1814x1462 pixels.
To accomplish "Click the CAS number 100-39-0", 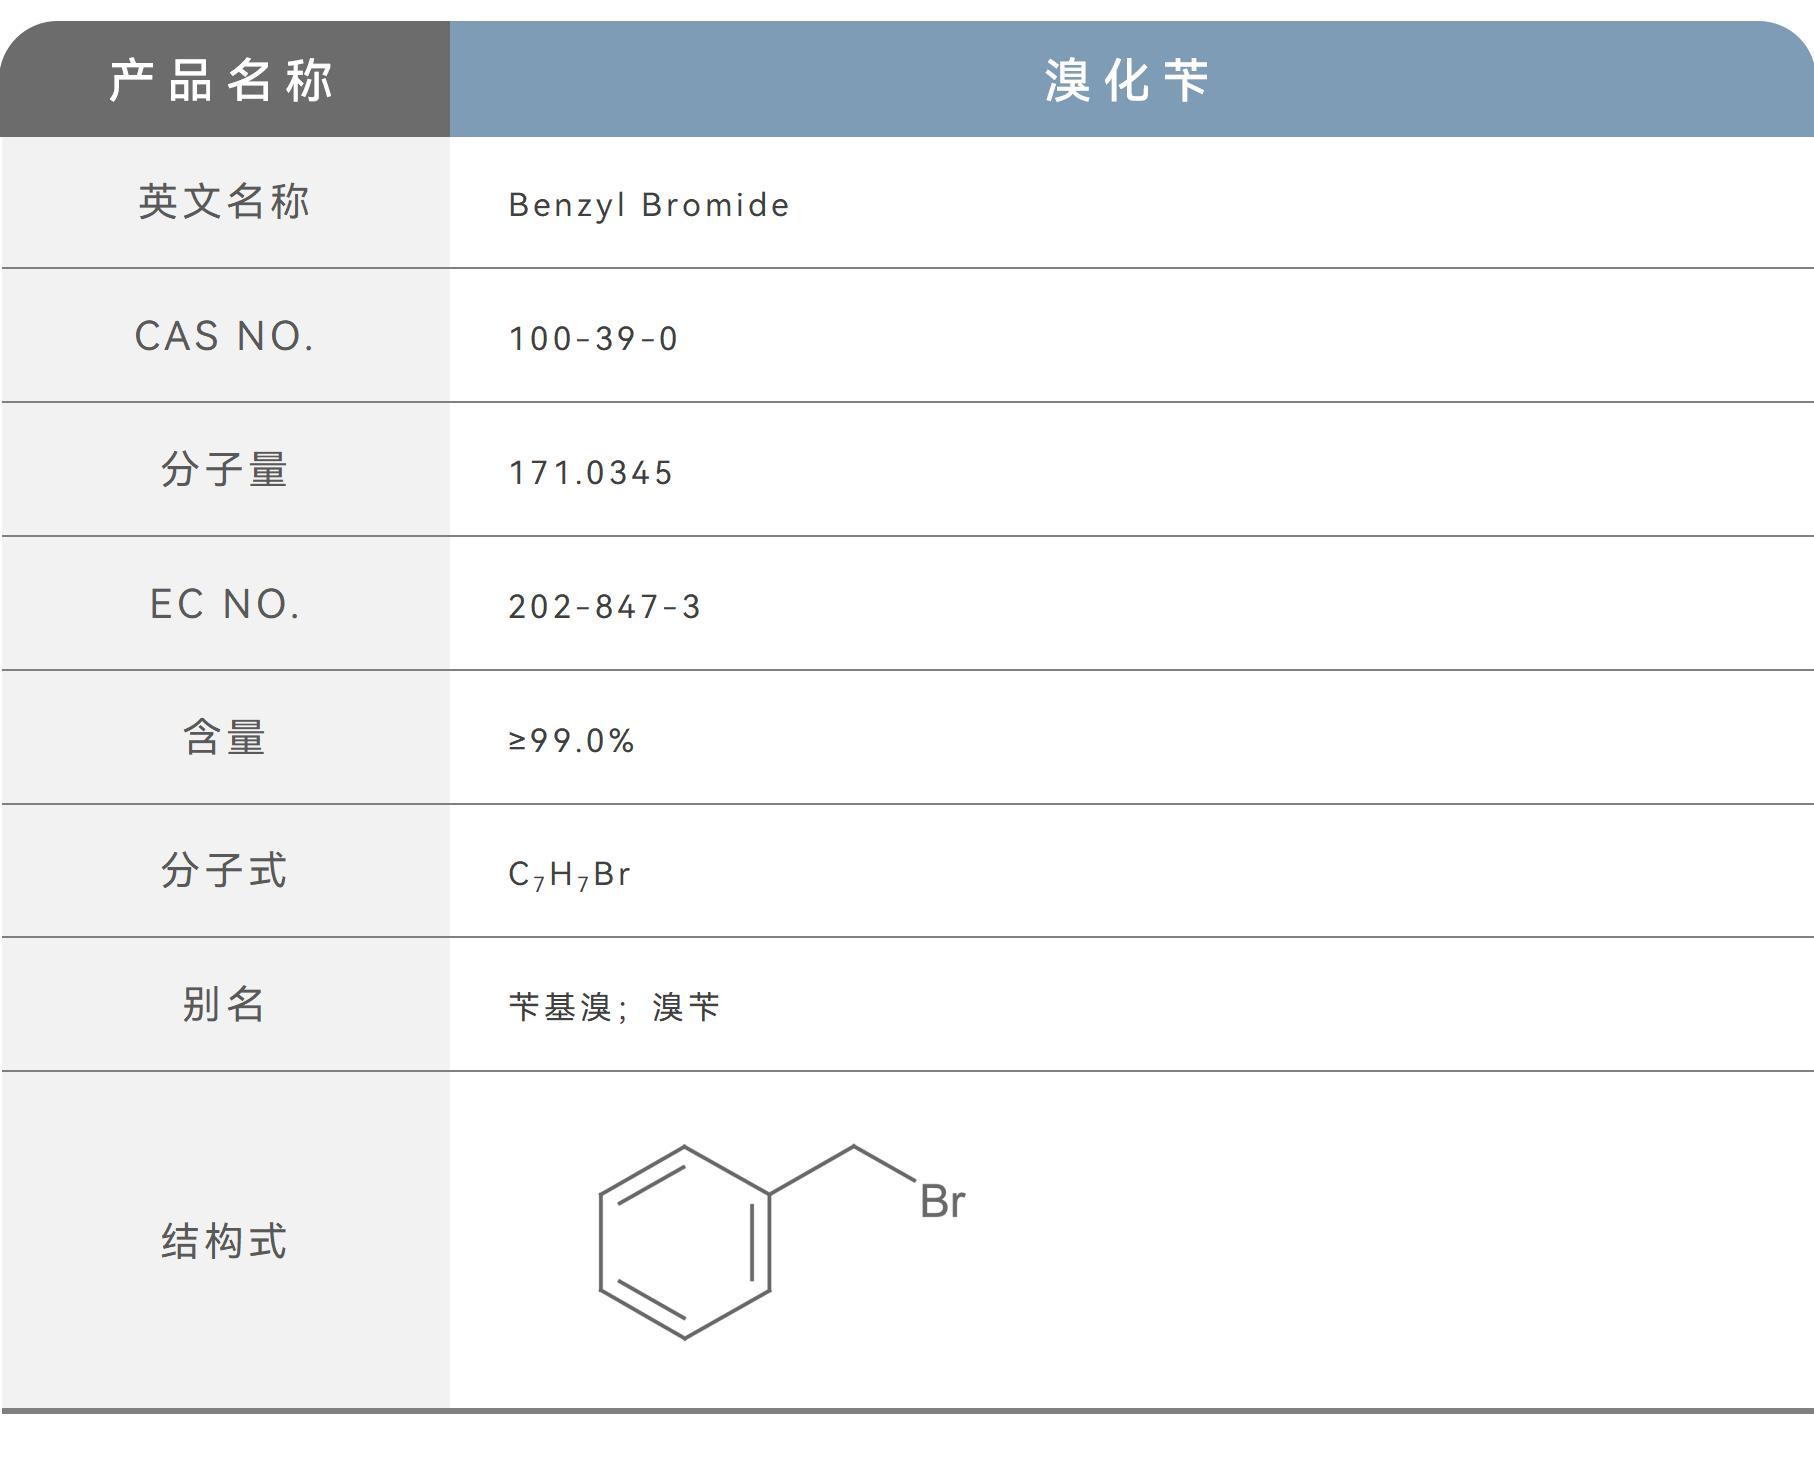I will pyautogui.click(x=593, y=339).
